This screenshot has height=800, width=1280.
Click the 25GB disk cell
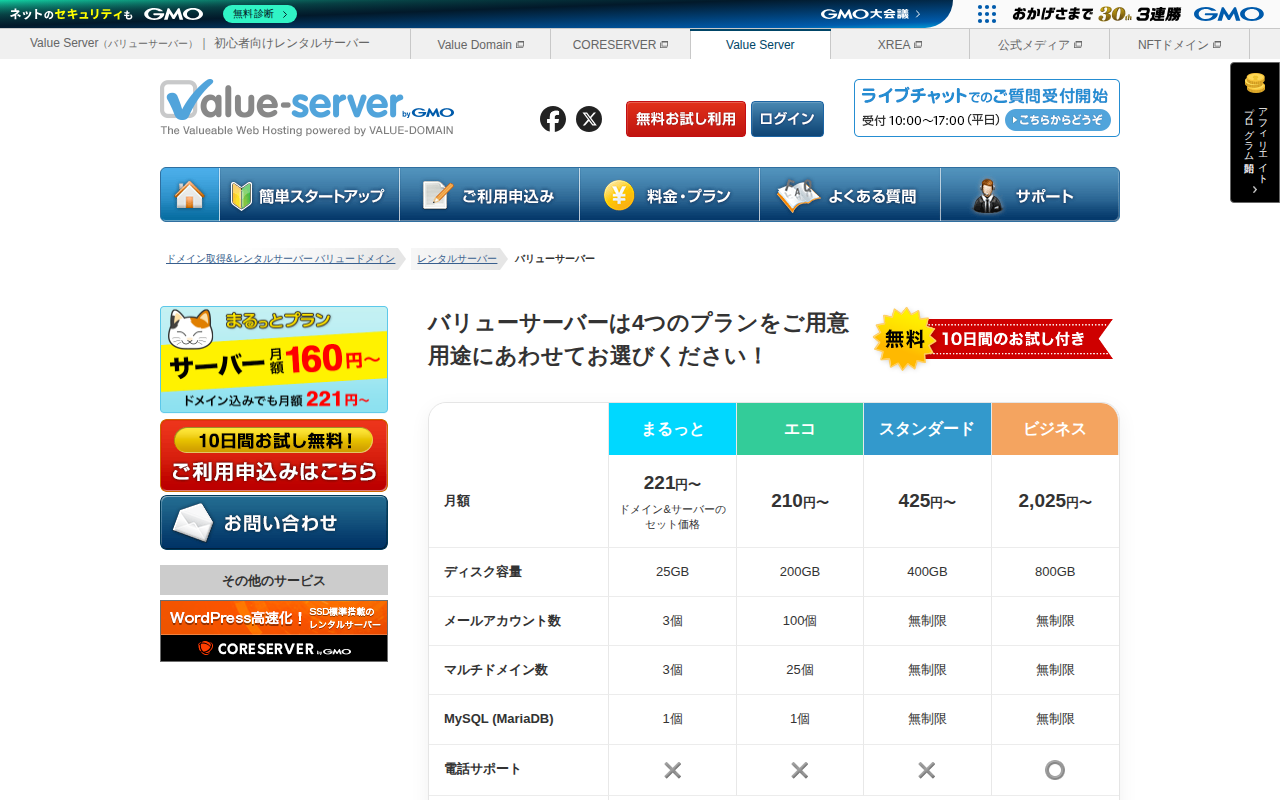(x=673, y=572)
